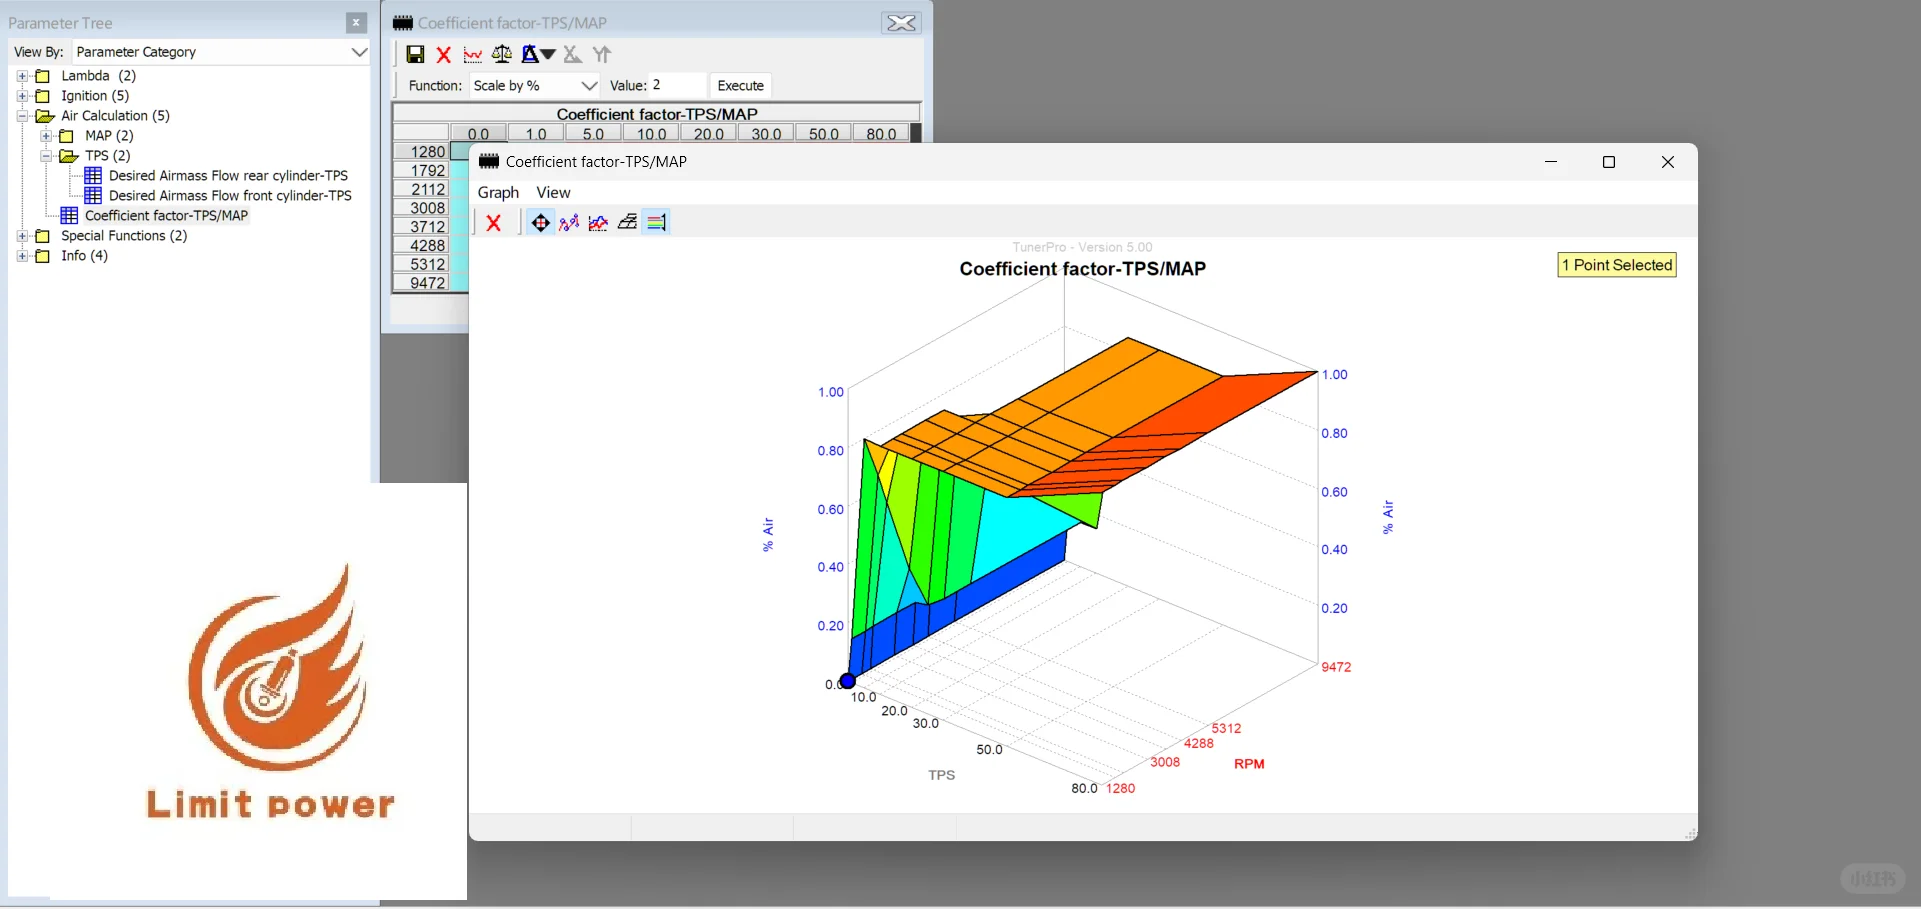Click the greyed Y-arrow icon in table toolbar
Image resolution: width=1921 pixels, height=909 pixels.
tap(601, 54)
